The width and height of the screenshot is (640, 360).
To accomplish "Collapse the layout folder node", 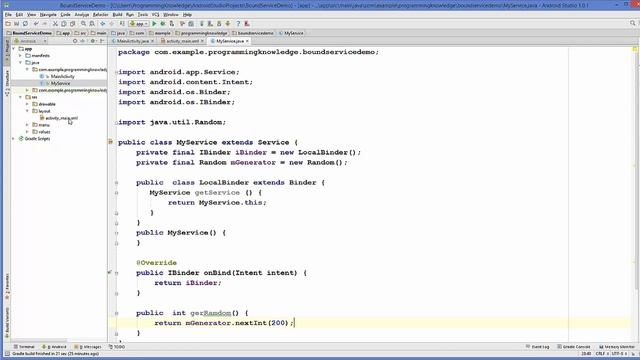I will click(27, 111).
